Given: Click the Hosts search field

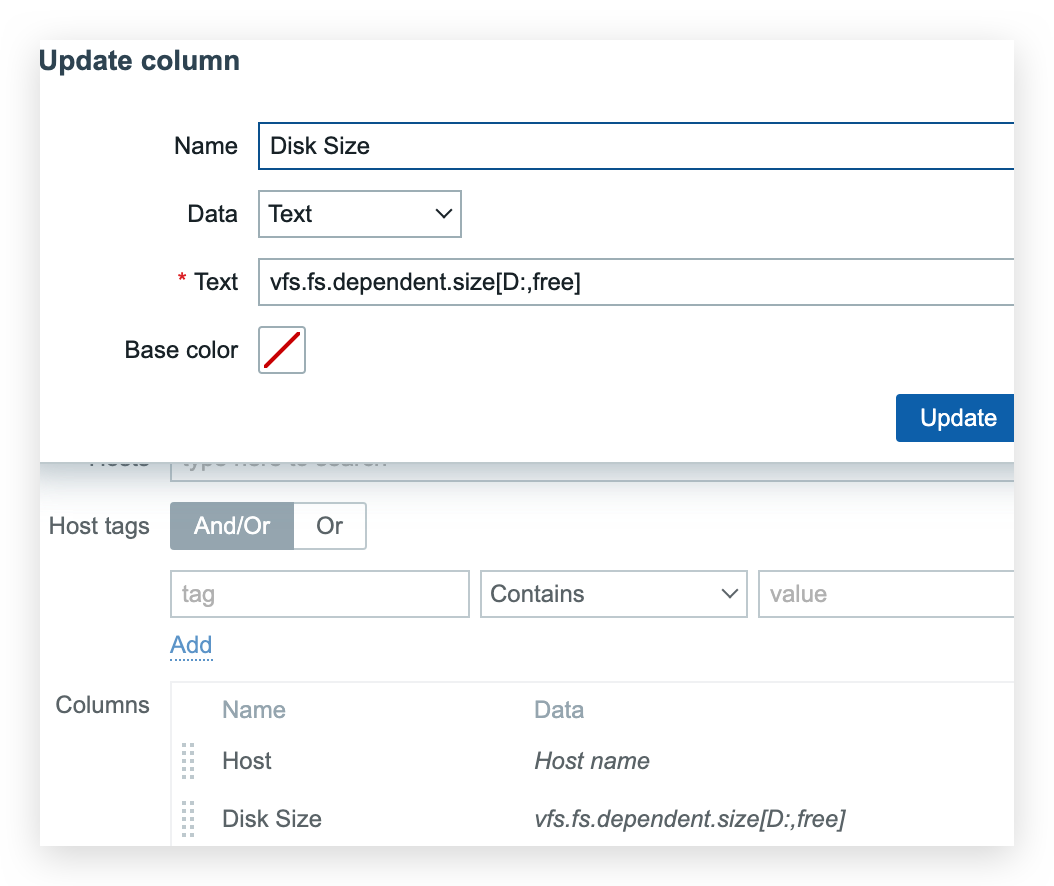Looking at the screenshot, I should 590,463.
